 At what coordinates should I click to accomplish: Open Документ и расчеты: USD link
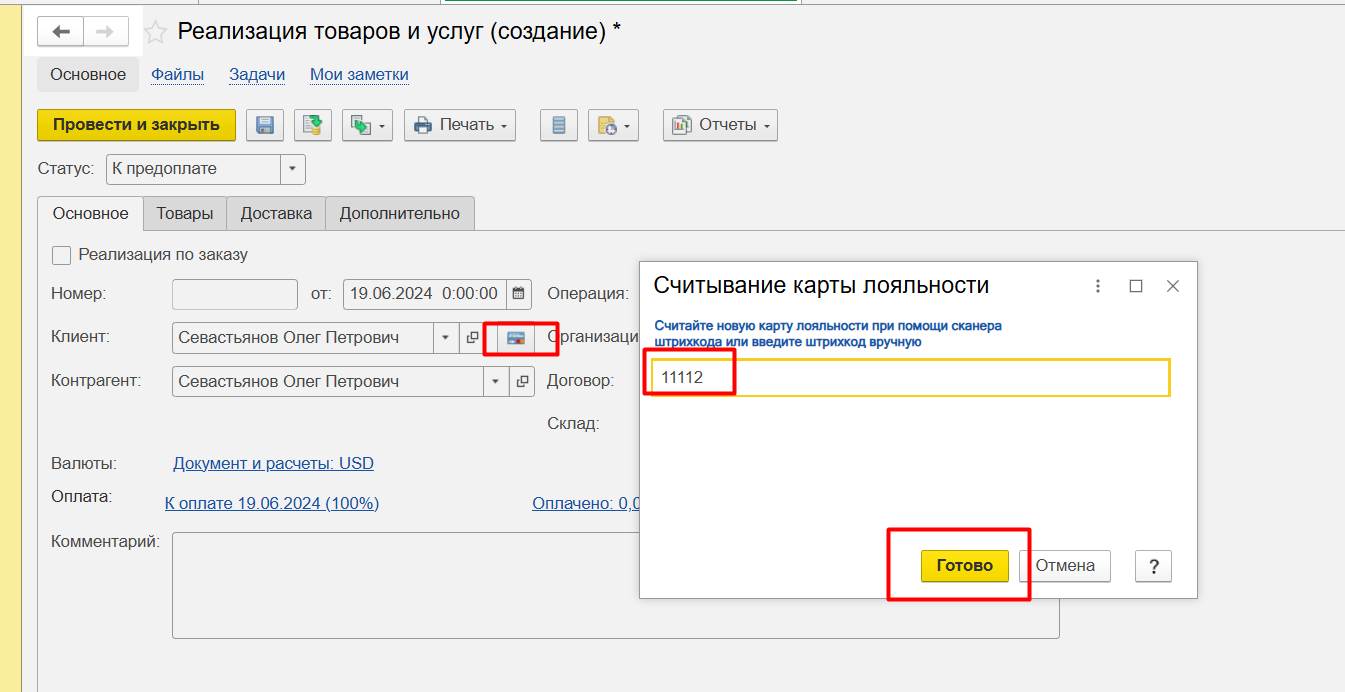(273, 463)
